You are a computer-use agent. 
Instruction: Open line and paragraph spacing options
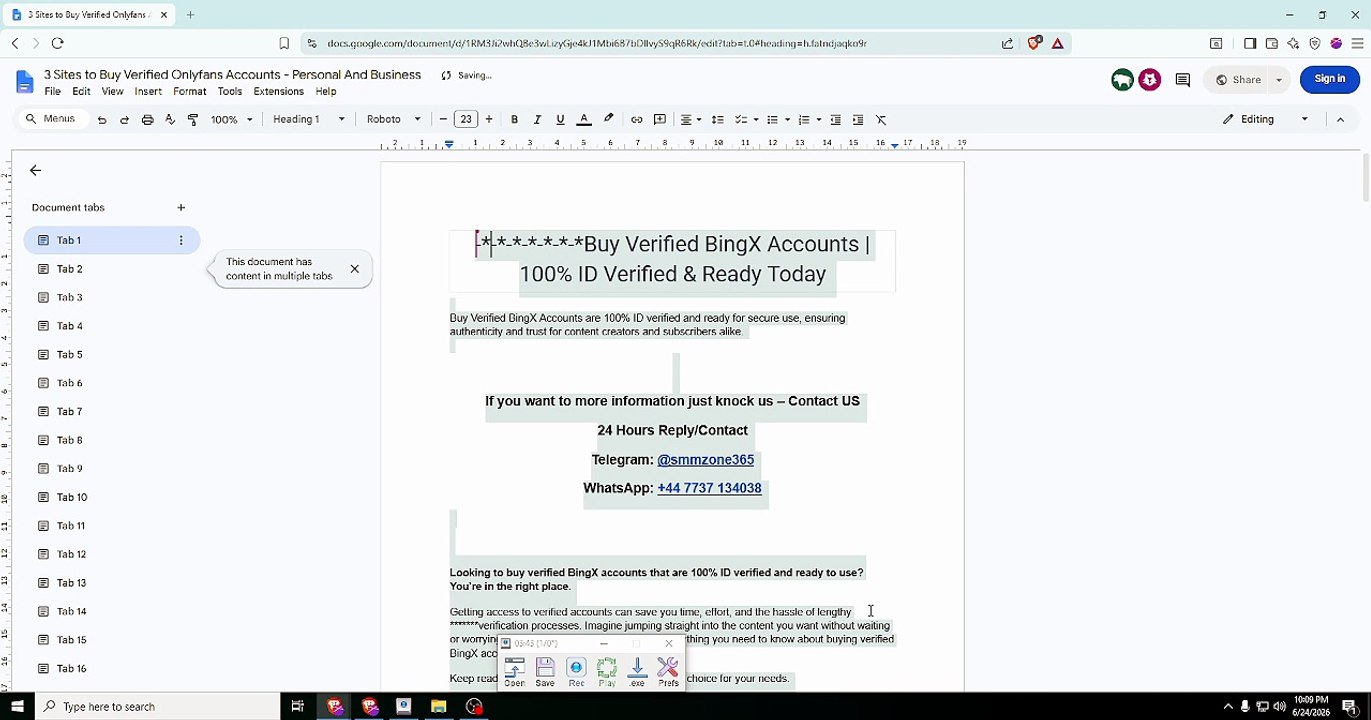pos(717,120)
